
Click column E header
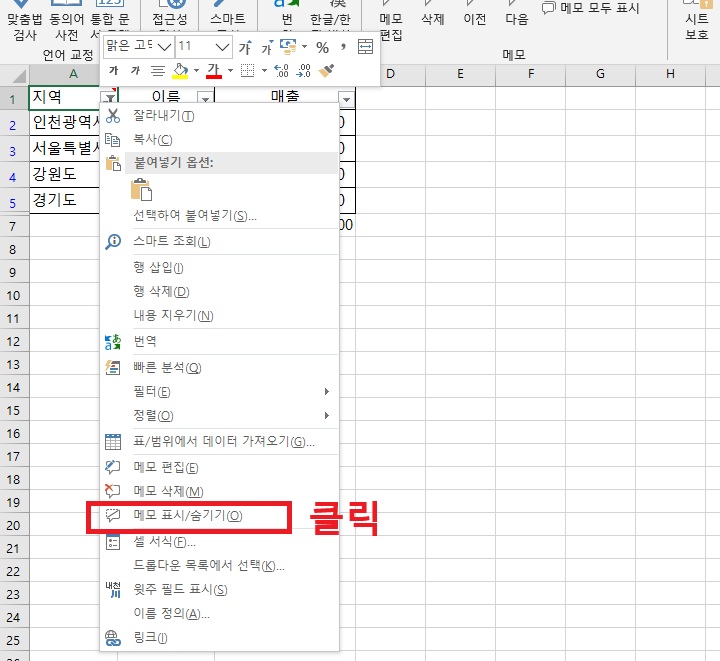460,74
